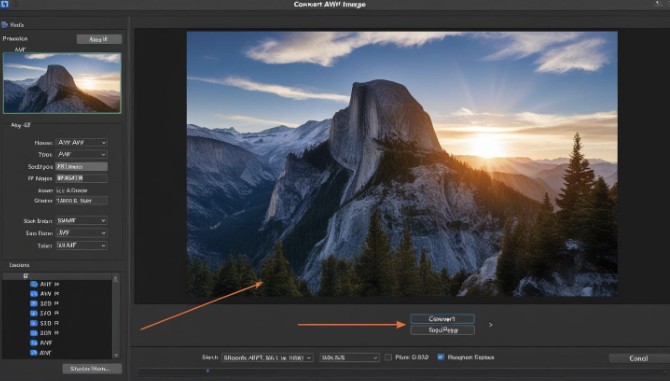Image resolution: width=670 pixels, height=381 pixels.
Task: Click the Aleq If button above the thumbnail
Action: tap(99, 39)
